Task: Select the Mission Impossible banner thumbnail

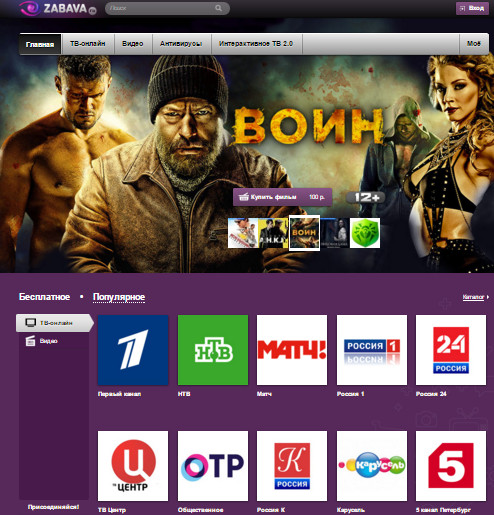Action: click(243, 233)
